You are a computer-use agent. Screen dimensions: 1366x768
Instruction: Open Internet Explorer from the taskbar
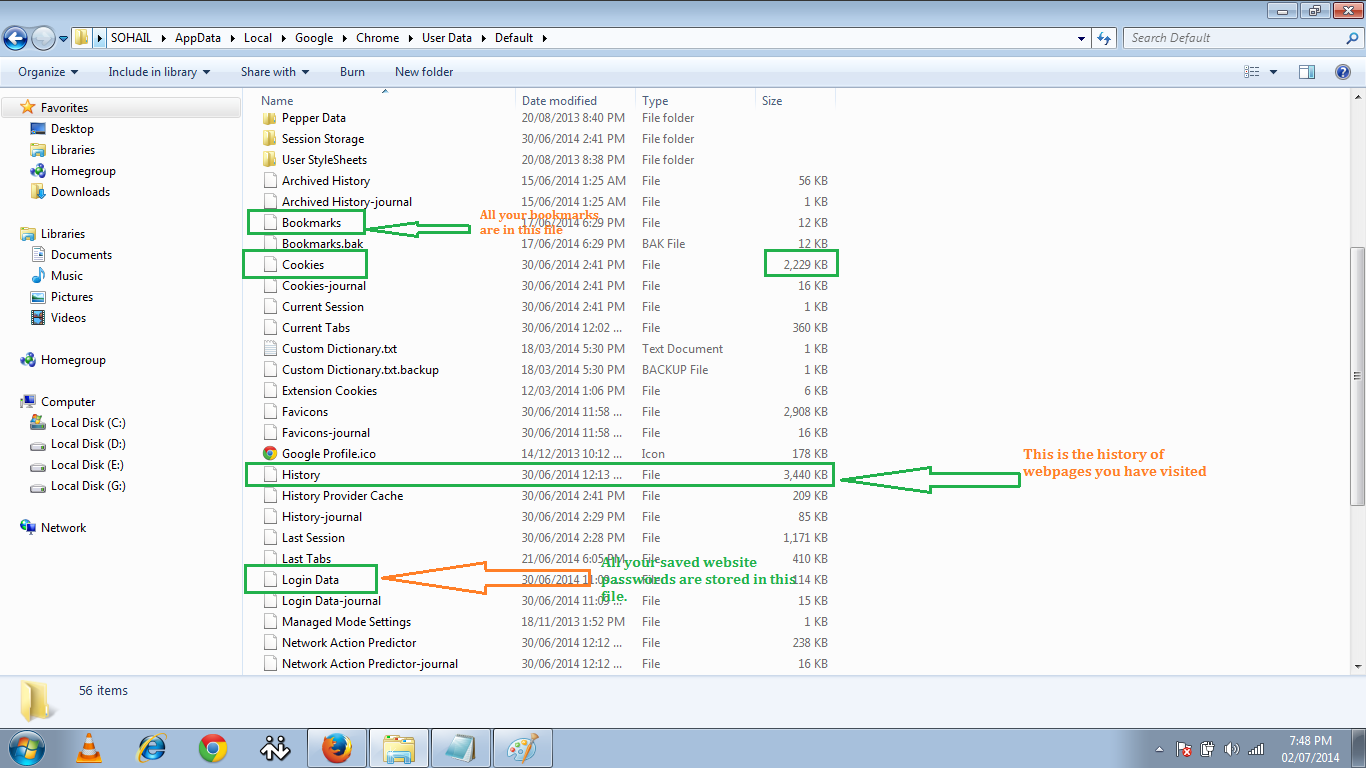(x=151, y=748)
